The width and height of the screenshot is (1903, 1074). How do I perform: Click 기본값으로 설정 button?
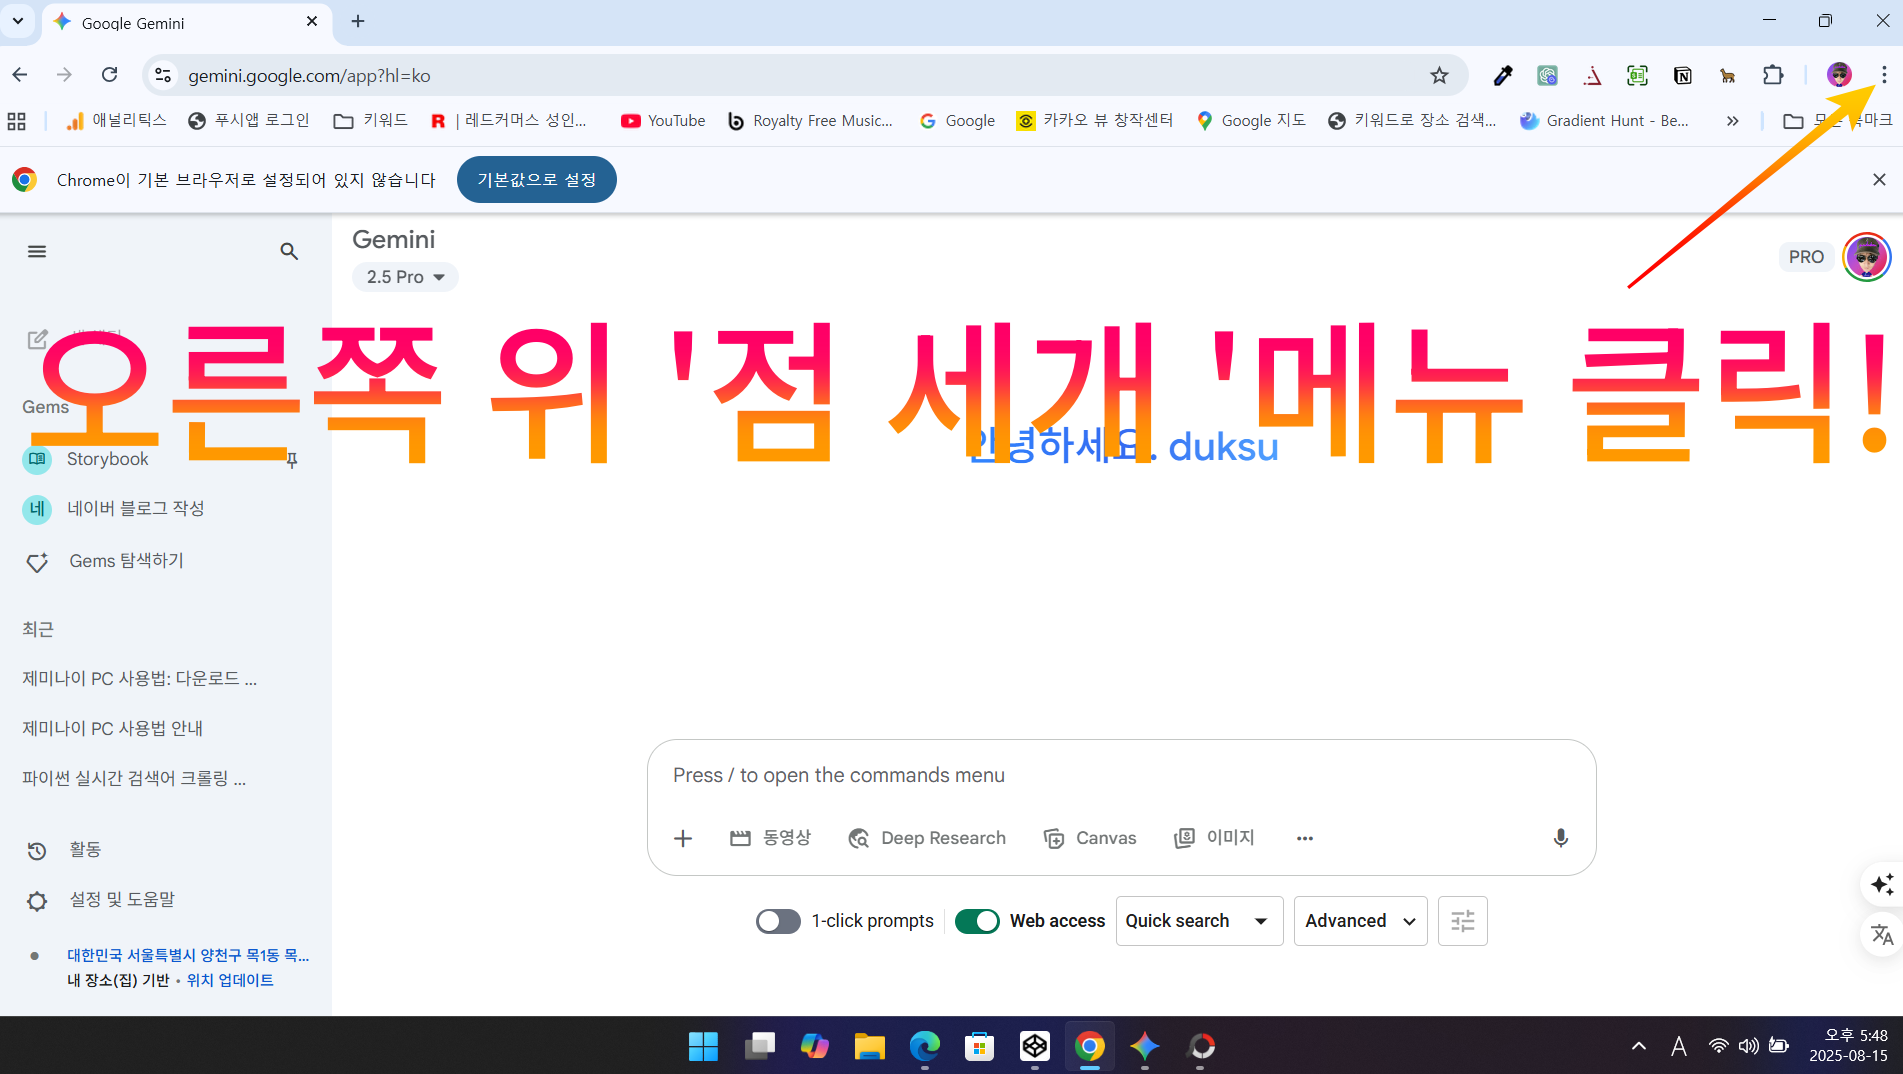(537, 180)
